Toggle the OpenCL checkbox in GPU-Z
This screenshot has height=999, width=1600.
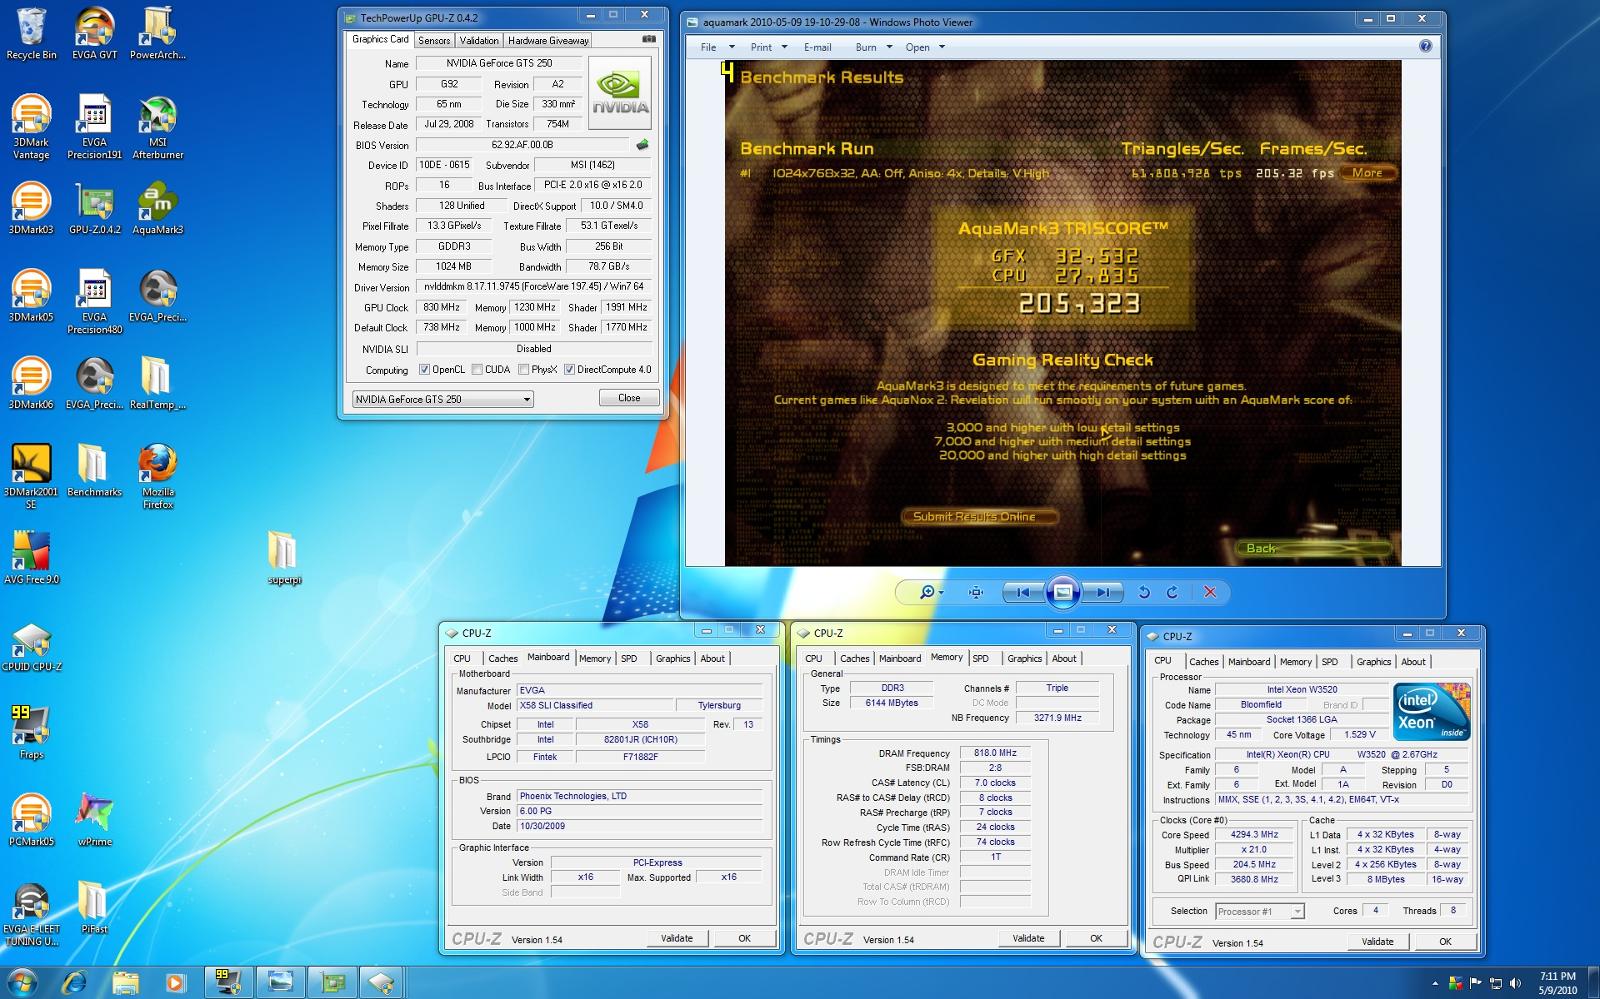pos(424,369)
